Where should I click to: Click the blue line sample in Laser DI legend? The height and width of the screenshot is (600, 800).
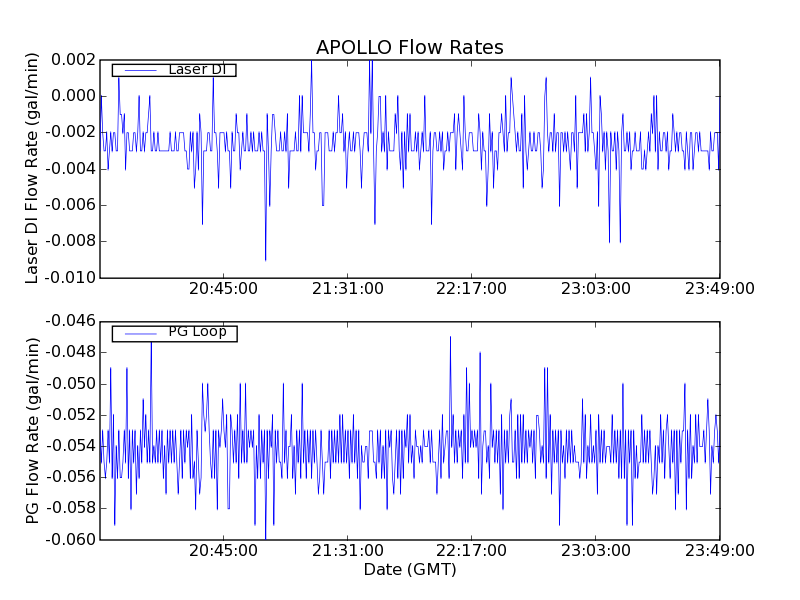[141, 70]
